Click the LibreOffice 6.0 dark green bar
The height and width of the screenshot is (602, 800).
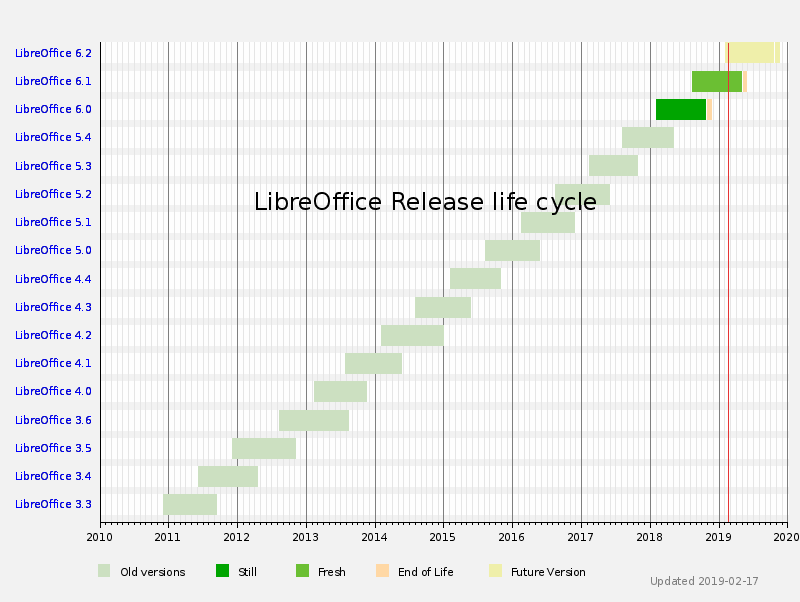point(680,109)
